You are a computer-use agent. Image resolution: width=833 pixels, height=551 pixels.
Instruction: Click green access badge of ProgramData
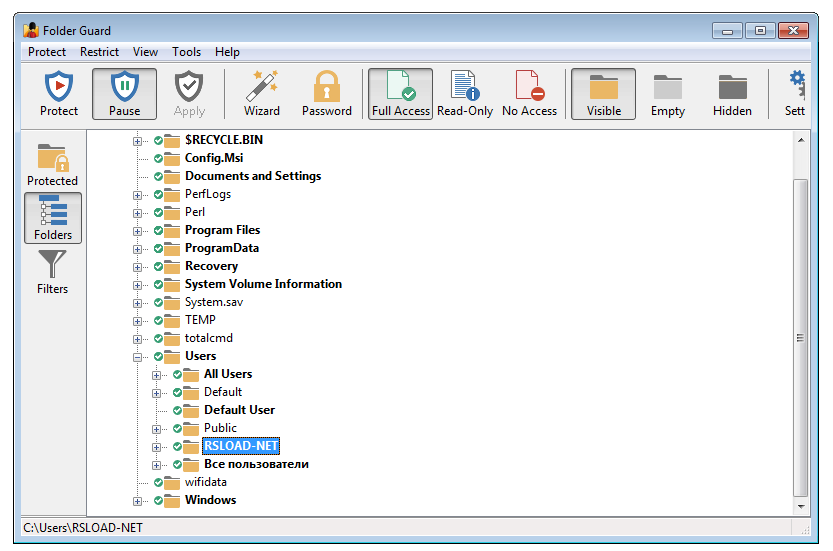158,248
